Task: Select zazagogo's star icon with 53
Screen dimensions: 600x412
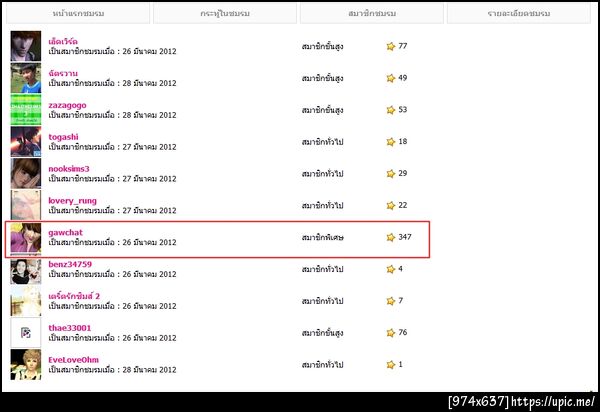Action: pos(391,110)
